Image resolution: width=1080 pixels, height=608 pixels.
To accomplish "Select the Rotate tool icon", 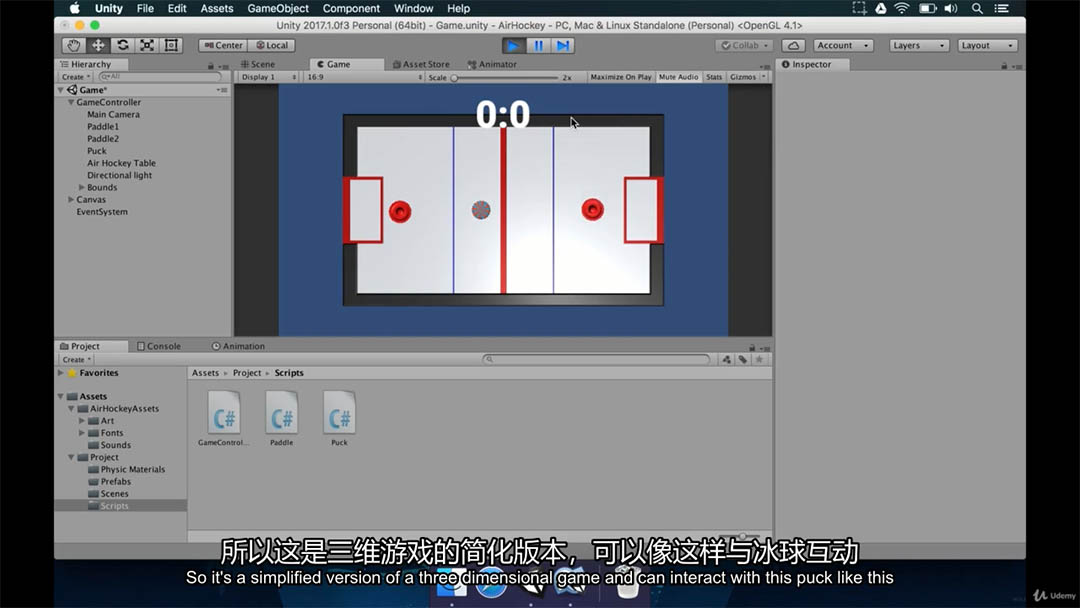I will tap(122, 45).
